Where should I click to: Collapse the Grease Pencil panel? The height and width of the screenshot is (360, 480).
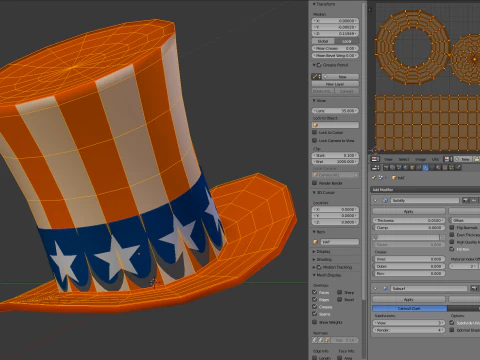(x=314, y=65)
